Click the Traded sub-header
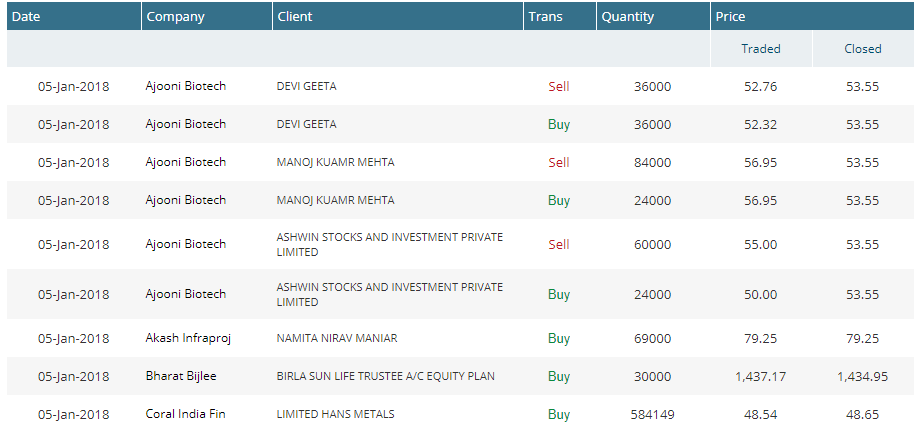Screen dimensions: 919x425 click(760, 48)
